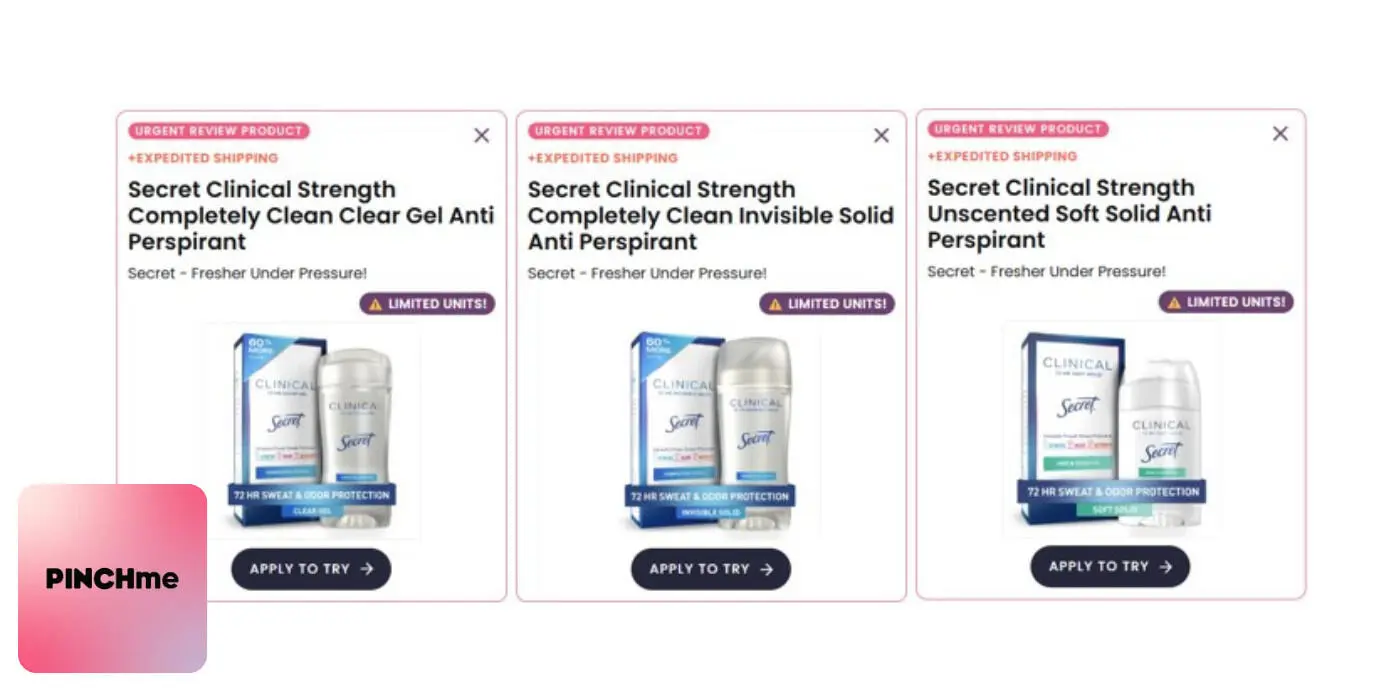
Task: Select Limited Units badge on Soft Solid card
Action: point(1226,302)
